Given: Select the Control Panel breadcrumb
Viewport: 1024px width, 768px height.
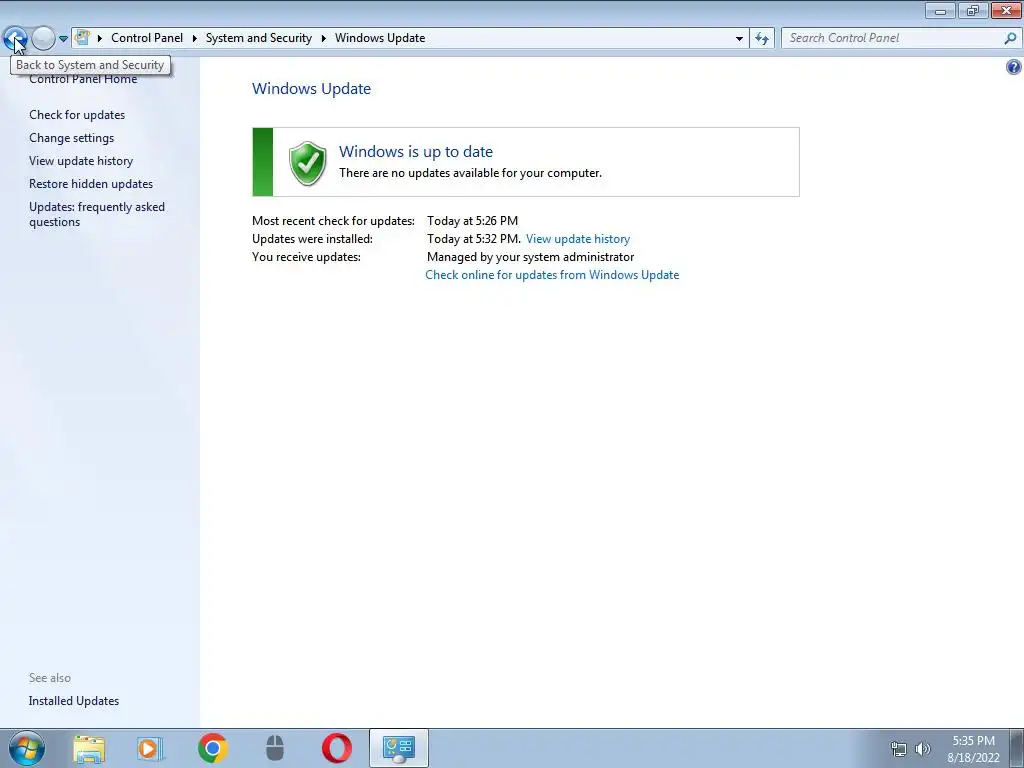Looking at the screenshot, I should (147, 38).
